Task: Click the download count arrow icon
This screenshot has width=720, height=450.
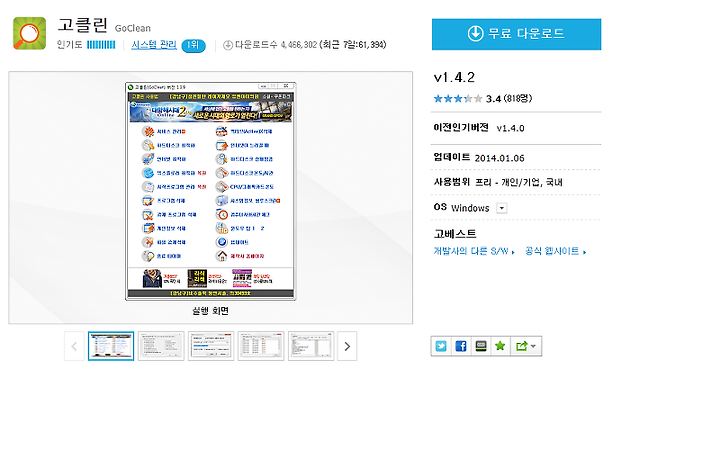Action: (228, 45)
